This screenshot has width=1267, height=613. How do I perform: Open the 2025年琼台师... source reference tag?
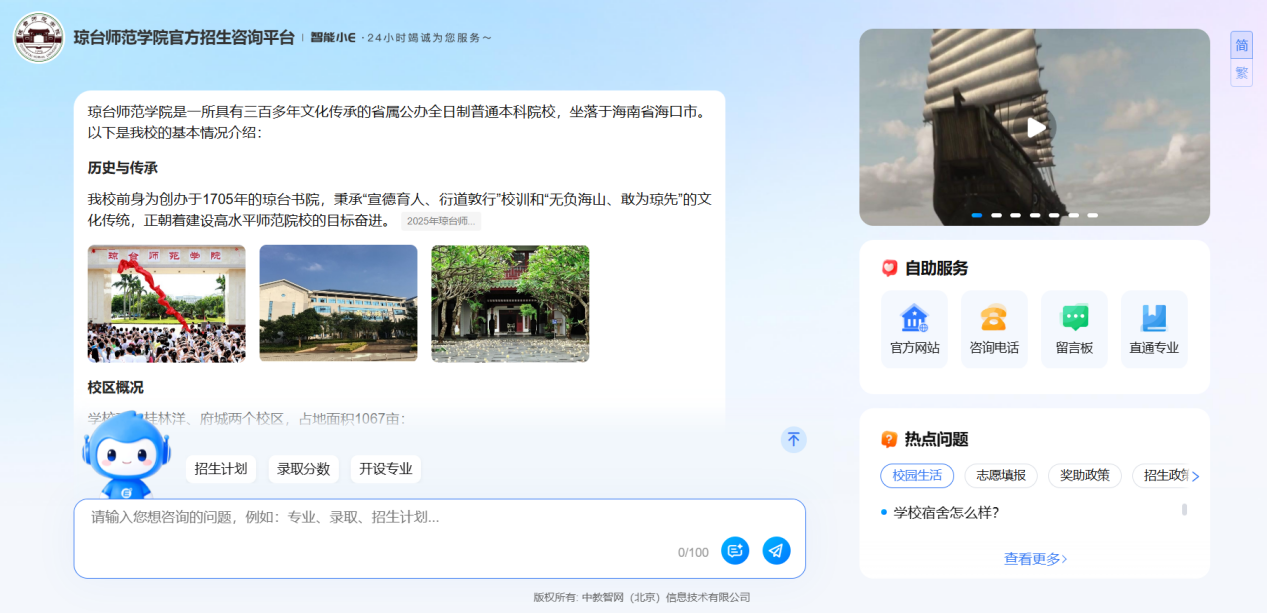(441, 221)
